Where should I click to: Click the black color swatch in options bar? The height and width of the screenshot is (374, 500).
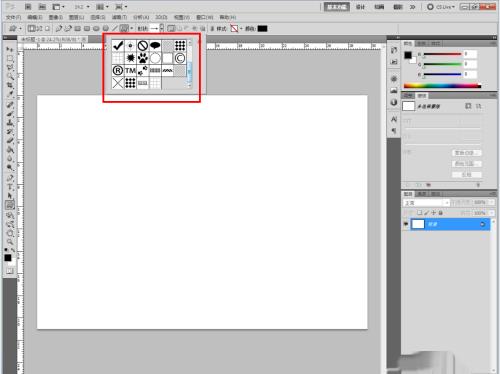262,29
